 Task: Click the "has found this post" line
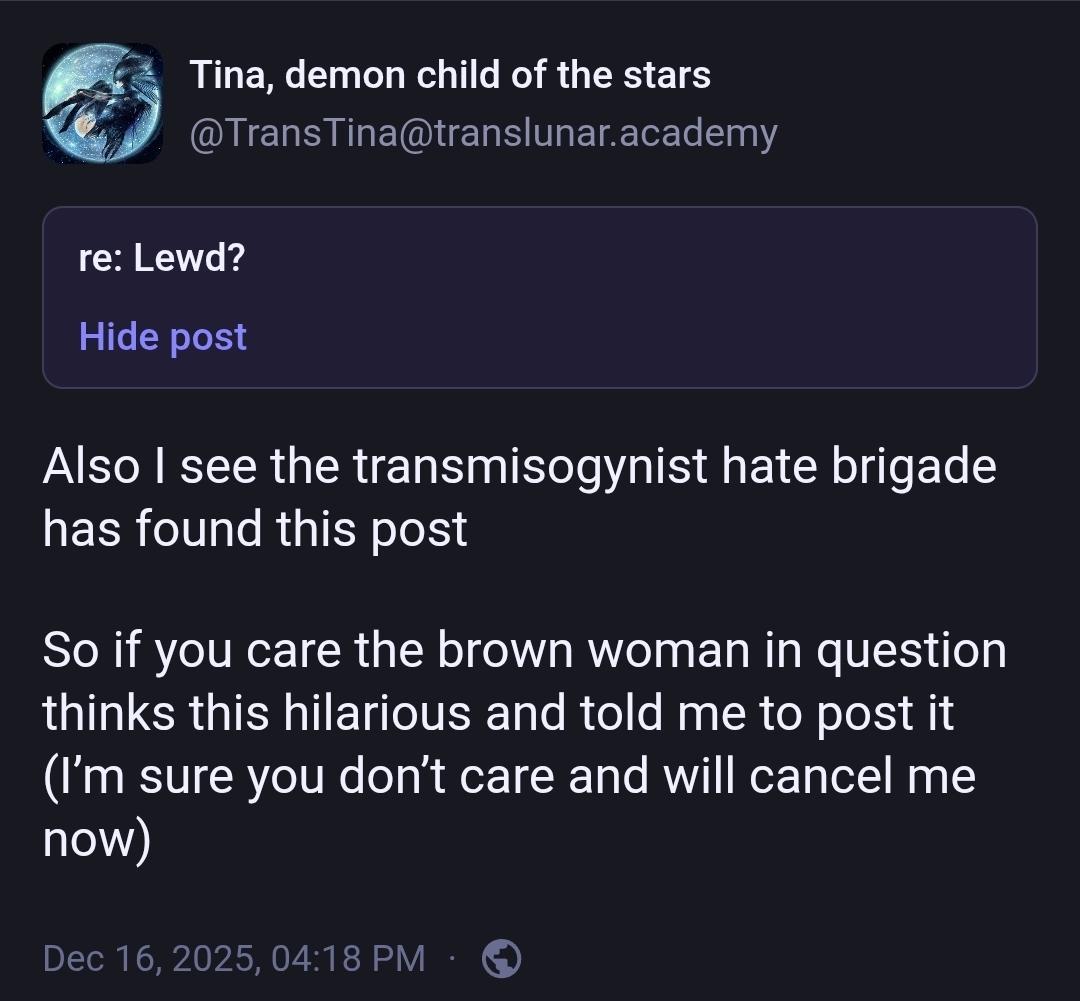255,527
